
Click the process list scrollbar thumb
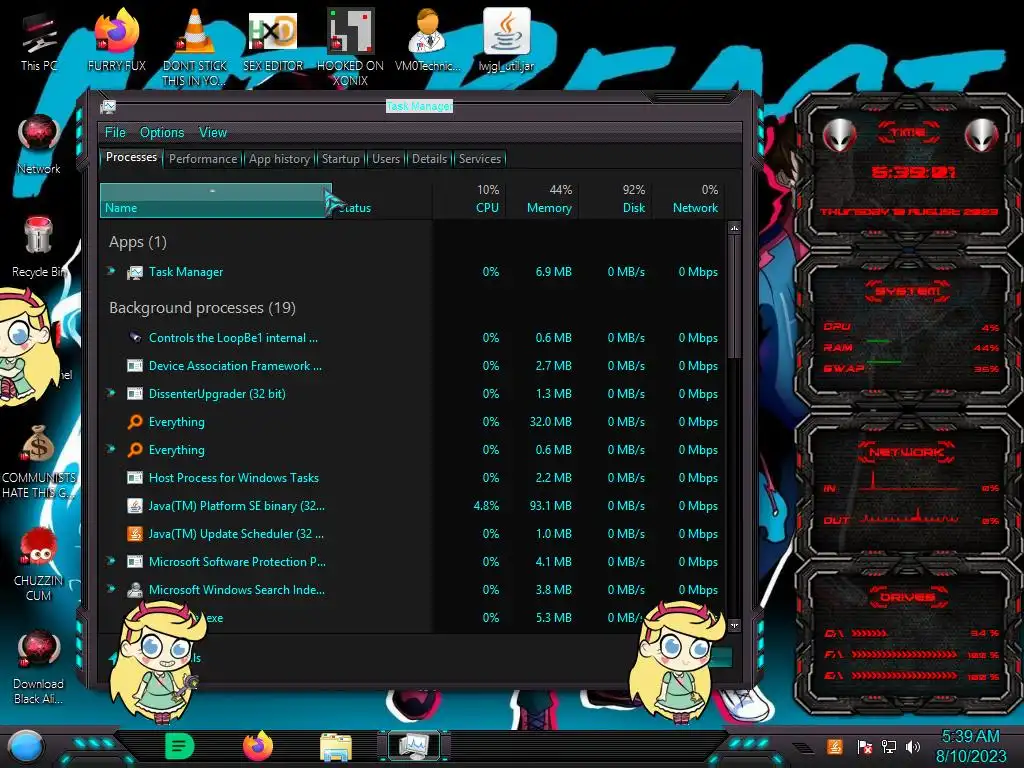pyautogui.click(x=734, y=297)
